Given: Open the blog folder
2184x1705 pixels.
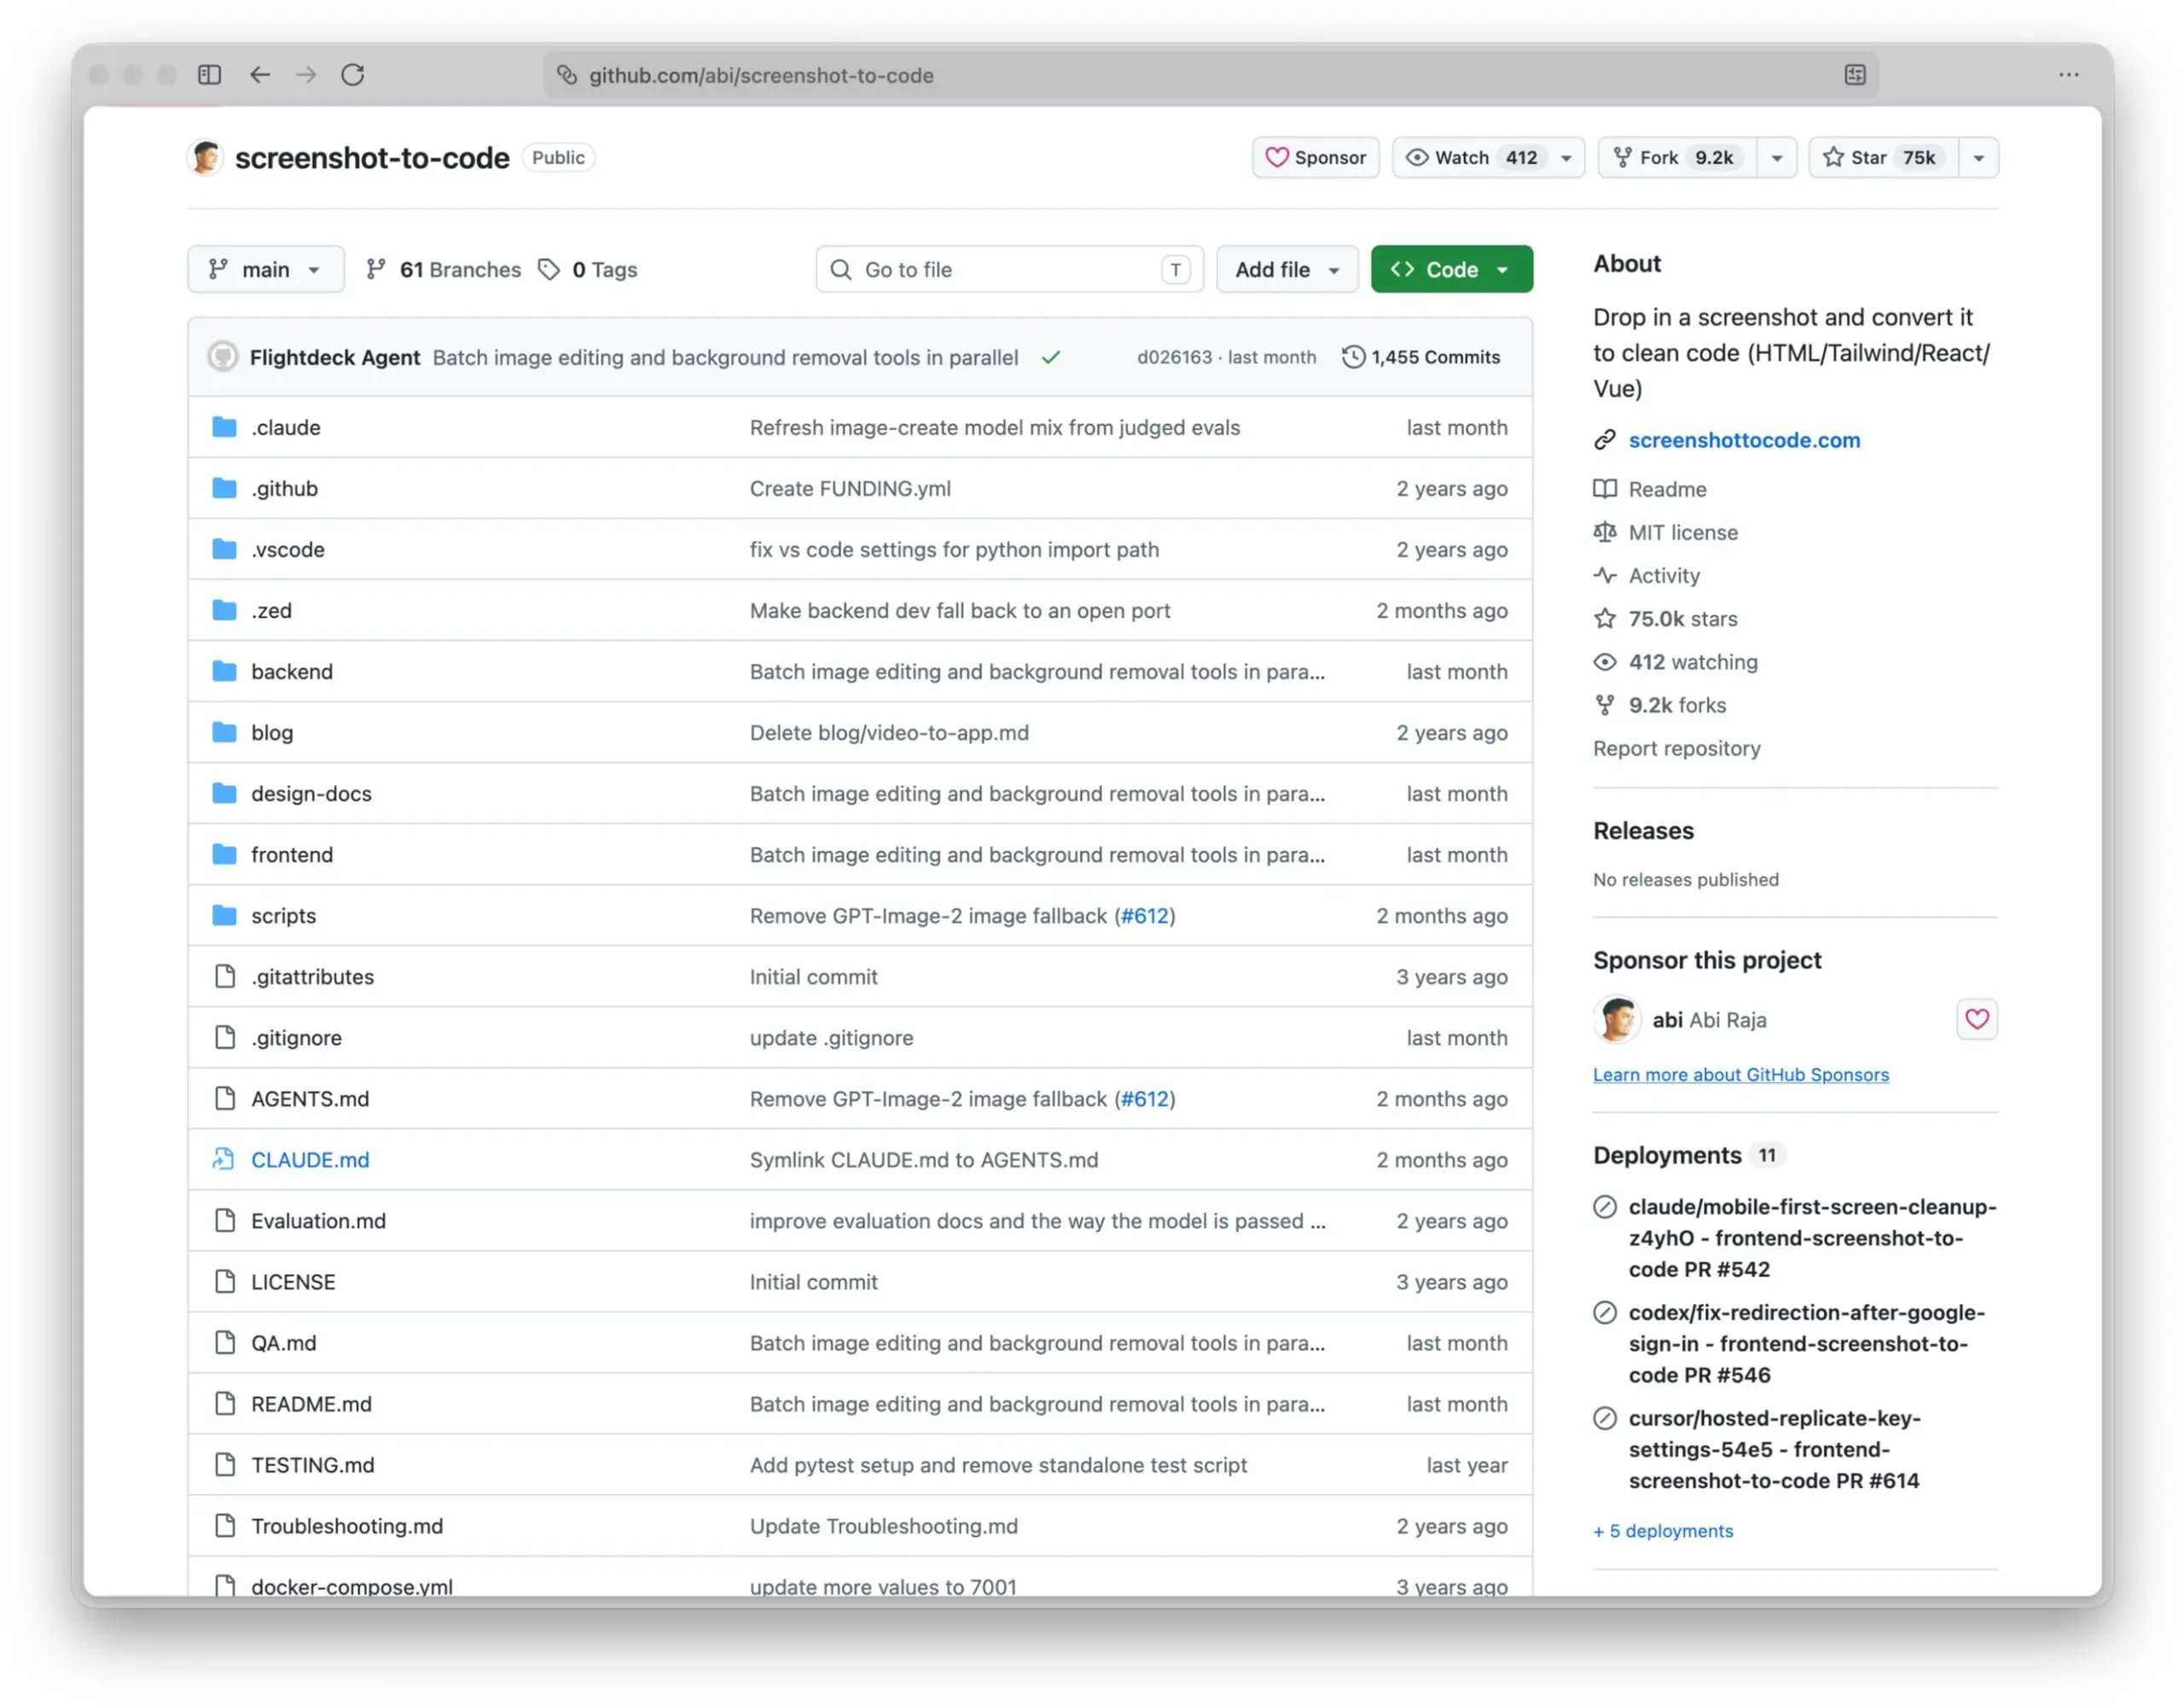Looking at the screenshot, I should coord(272,732).
